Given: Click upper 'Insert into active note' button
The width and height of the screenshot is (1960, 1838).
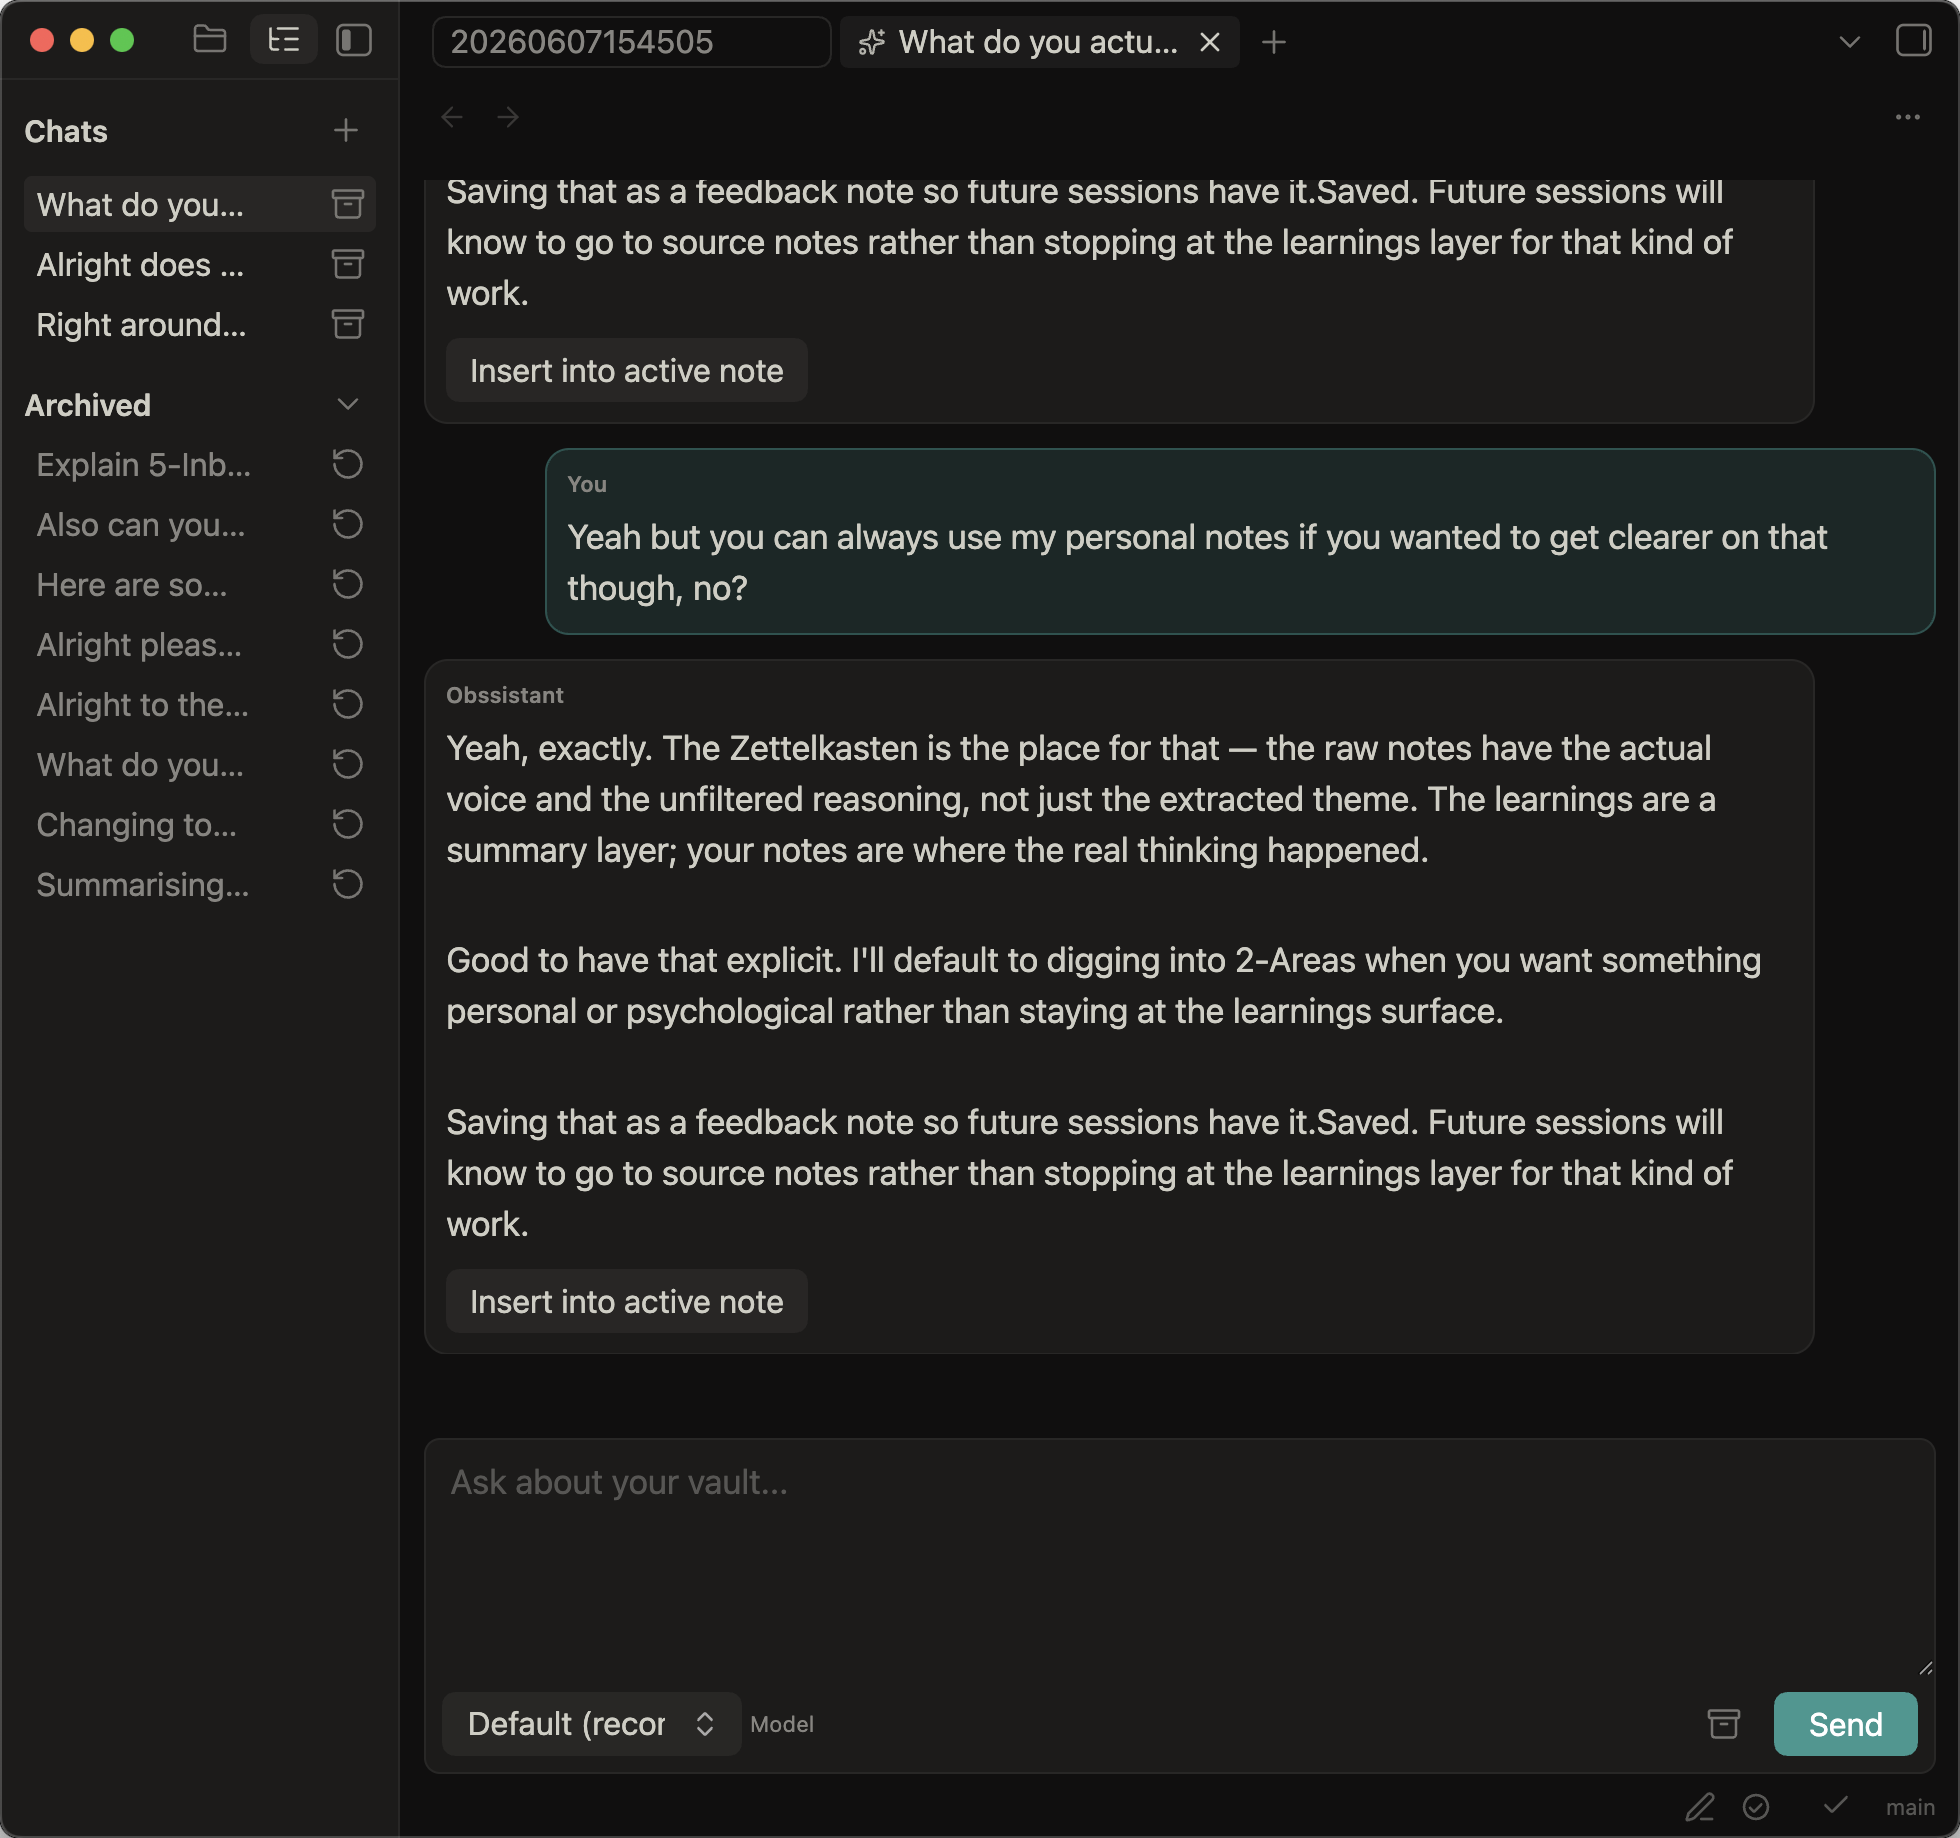Looking at the screenshot, I should 626,370.
